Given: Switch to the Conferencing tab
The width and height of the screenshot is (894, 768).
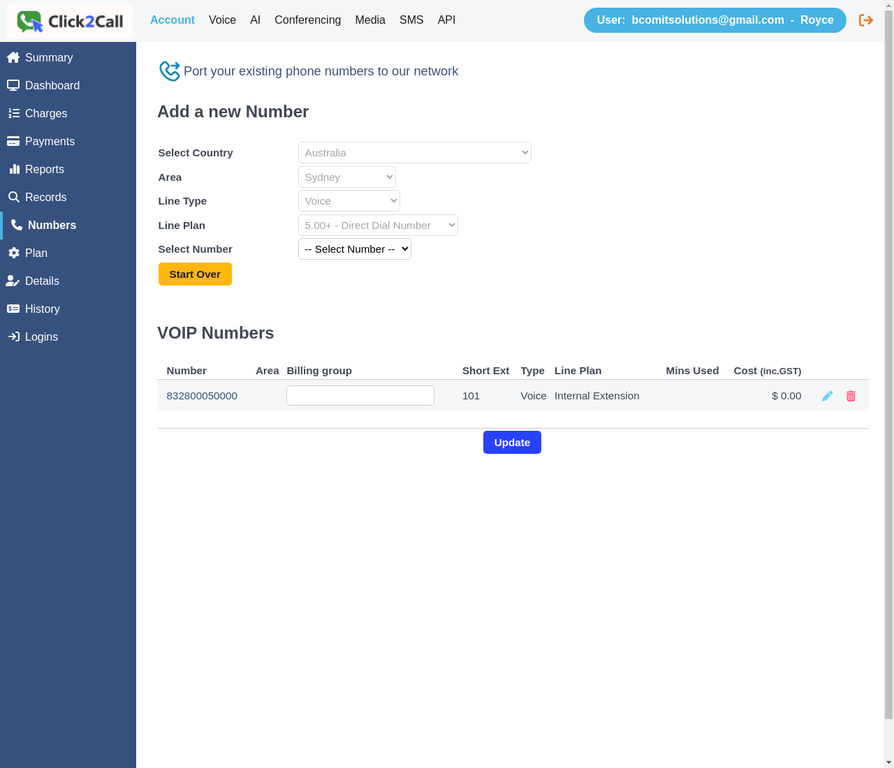Looking at the screenshot, I should pyautogui.click(x=307, y=19).
